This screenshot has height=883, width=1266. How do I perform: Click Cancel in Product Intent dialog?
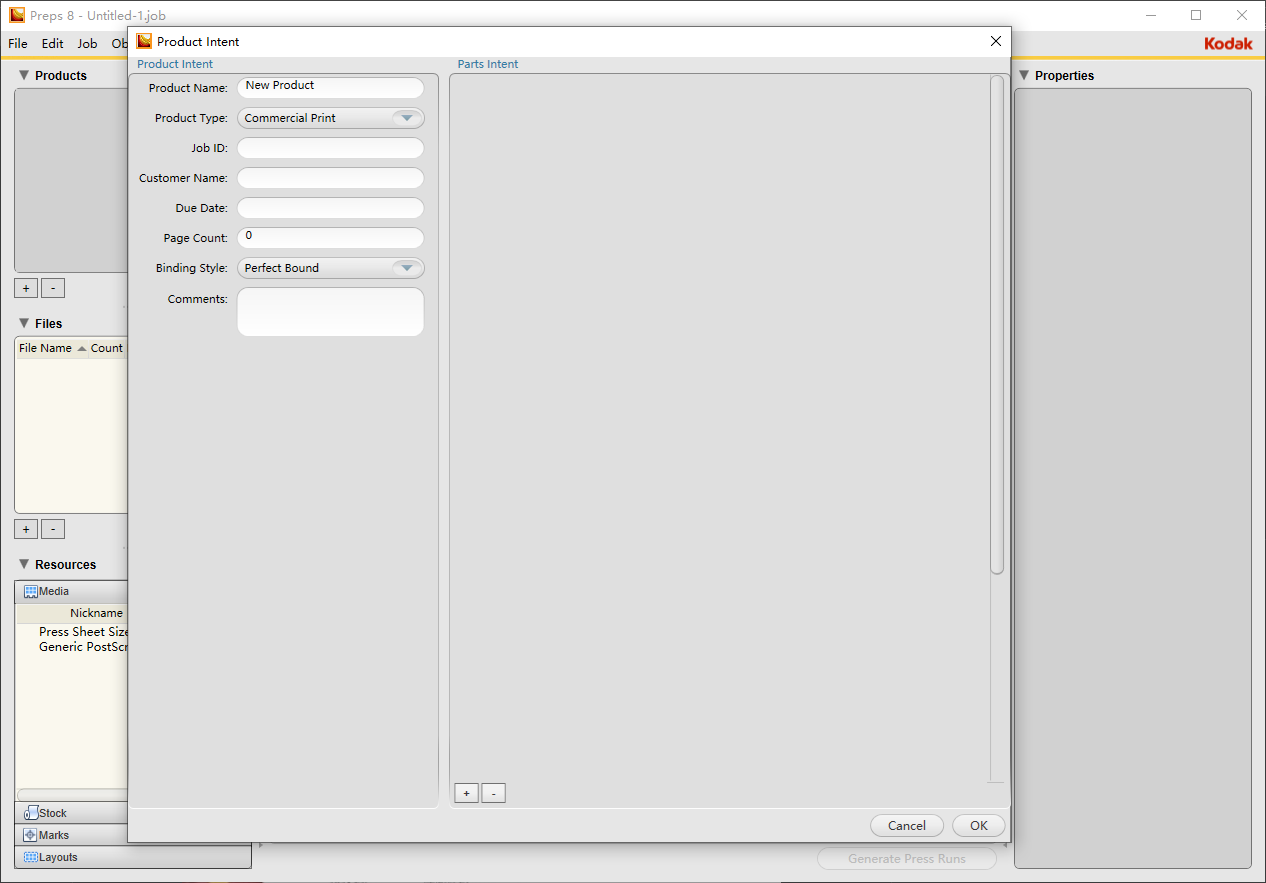click(x=907, y=826)
